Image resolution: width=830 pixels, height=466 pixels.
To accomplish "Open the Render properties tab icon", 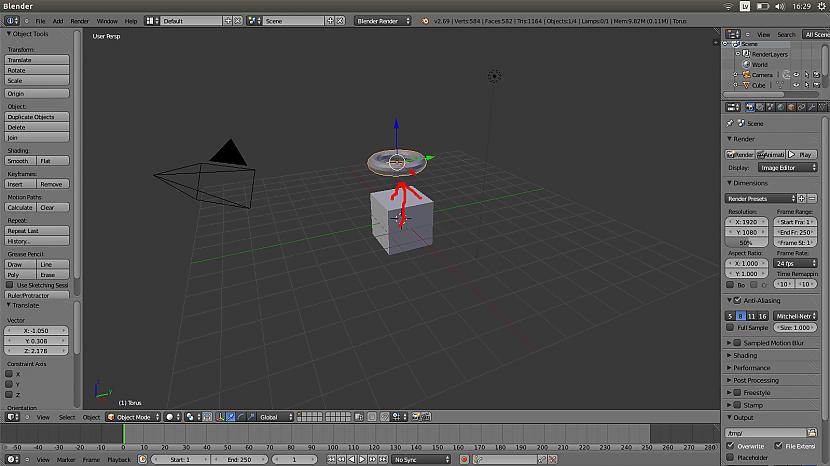I will click(750, 107).
